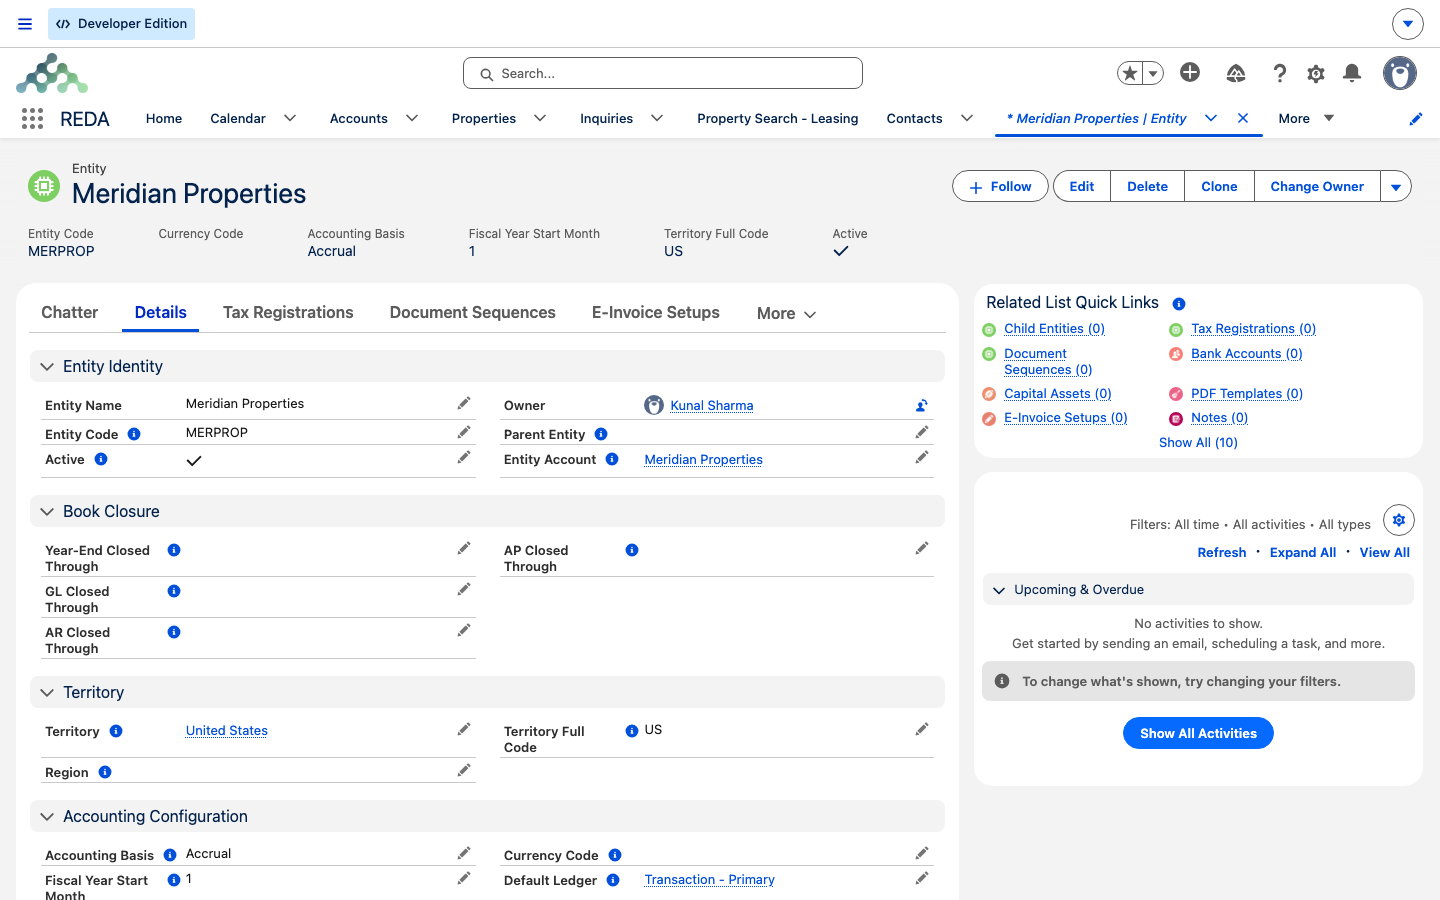The image size is (1440, 900).
Task: Edit navigation bar with pencil icon
Action: (1416, 119)
